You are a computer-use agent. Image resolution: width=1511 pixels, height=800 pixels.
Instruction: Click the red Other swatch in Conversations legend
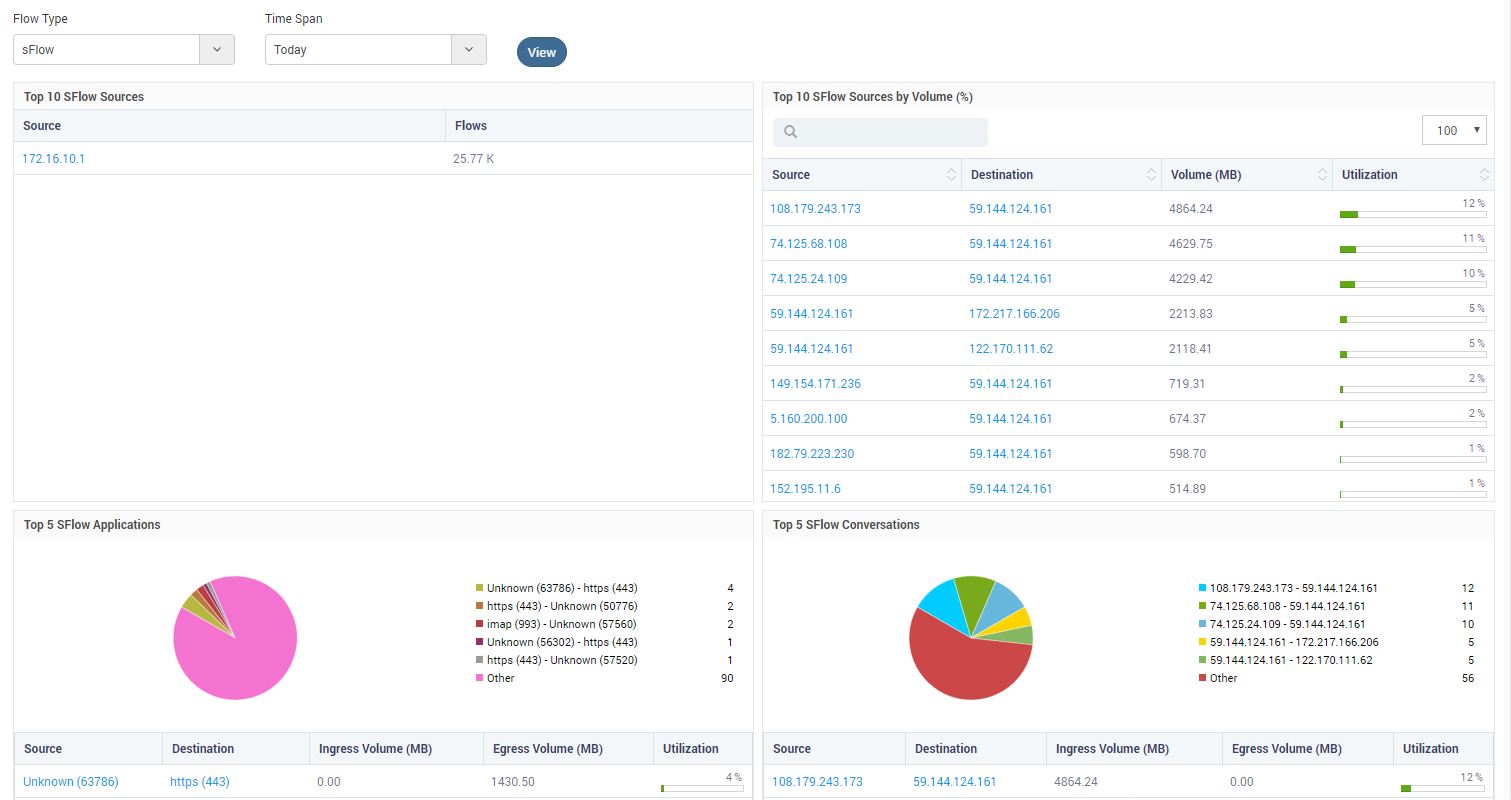pos(1202,678)
